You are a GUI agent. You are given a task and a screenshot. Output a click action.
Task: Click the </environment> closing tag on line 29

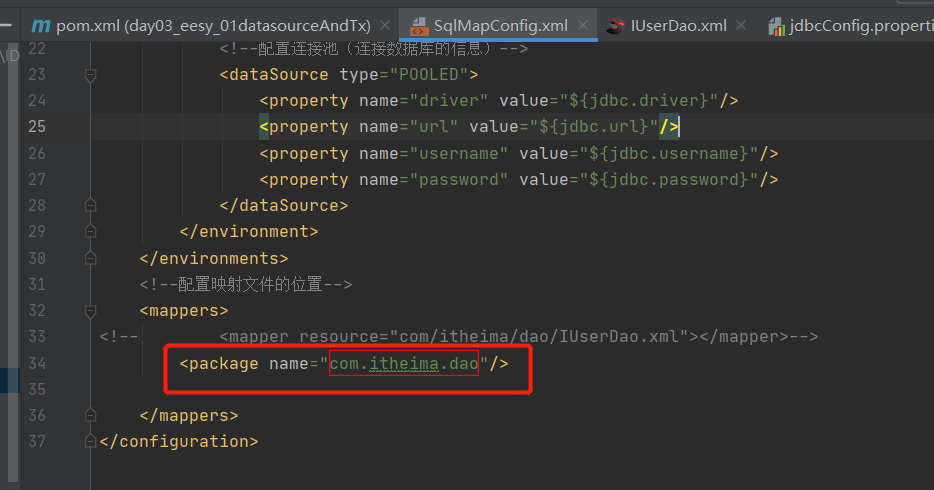tap(249, 231)
